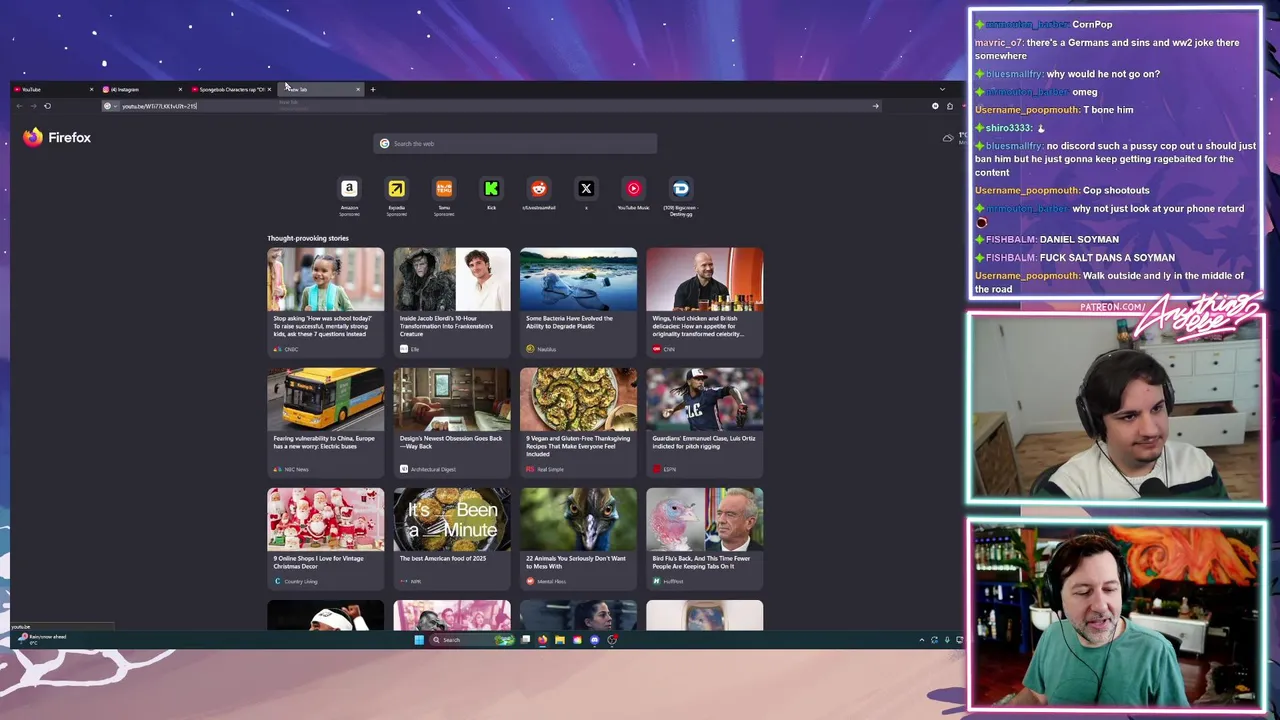Open Design's Newest Obsession story card
The width and height of the screenshot is (1280, 720).
(451, 422)
